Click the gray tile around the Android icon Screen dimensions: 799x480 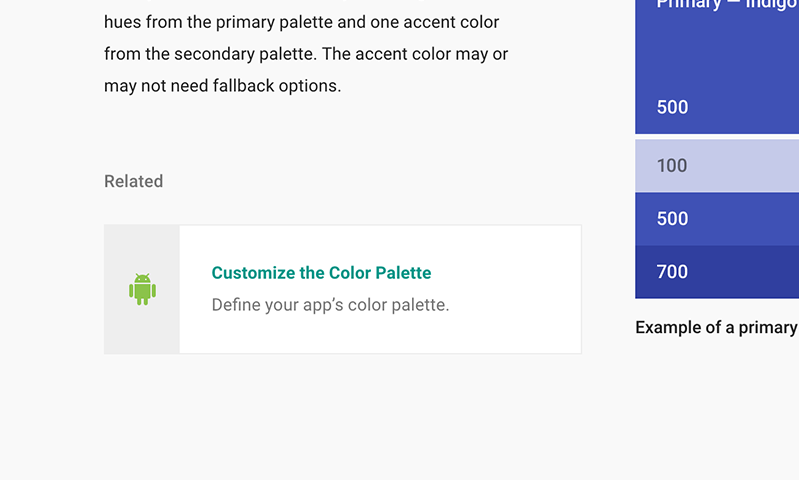click(x=142, y=248)
